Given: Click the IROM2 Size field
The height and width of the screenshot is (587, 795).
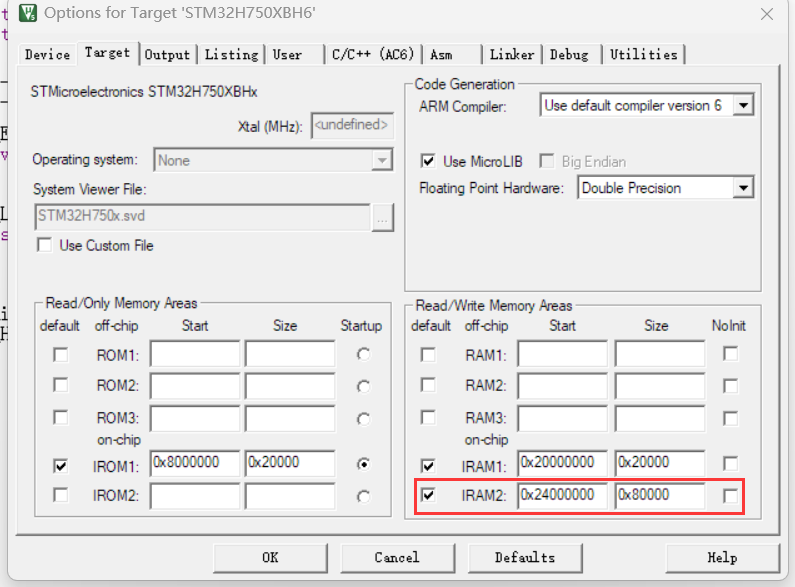Looking at the screenshot, I should tap(290, 495).
